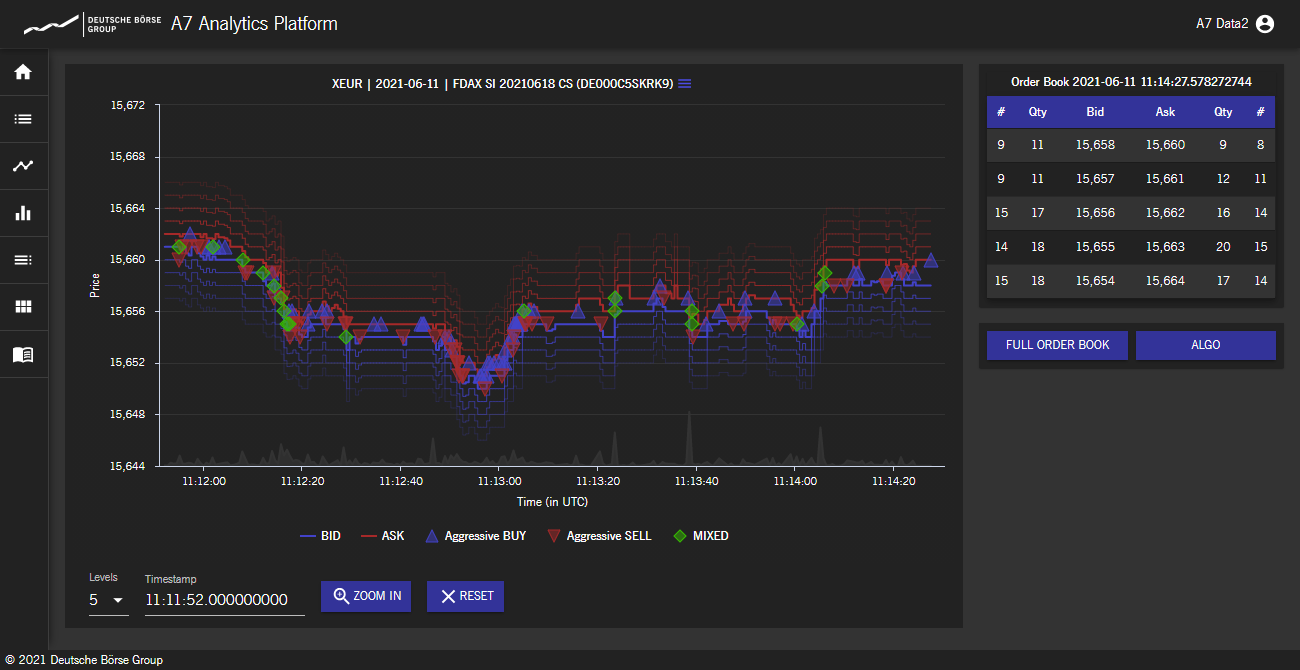The width and height of the screenshot is (1300, 670).
Task: Click the ALGO button
Action: point(1205,345)
